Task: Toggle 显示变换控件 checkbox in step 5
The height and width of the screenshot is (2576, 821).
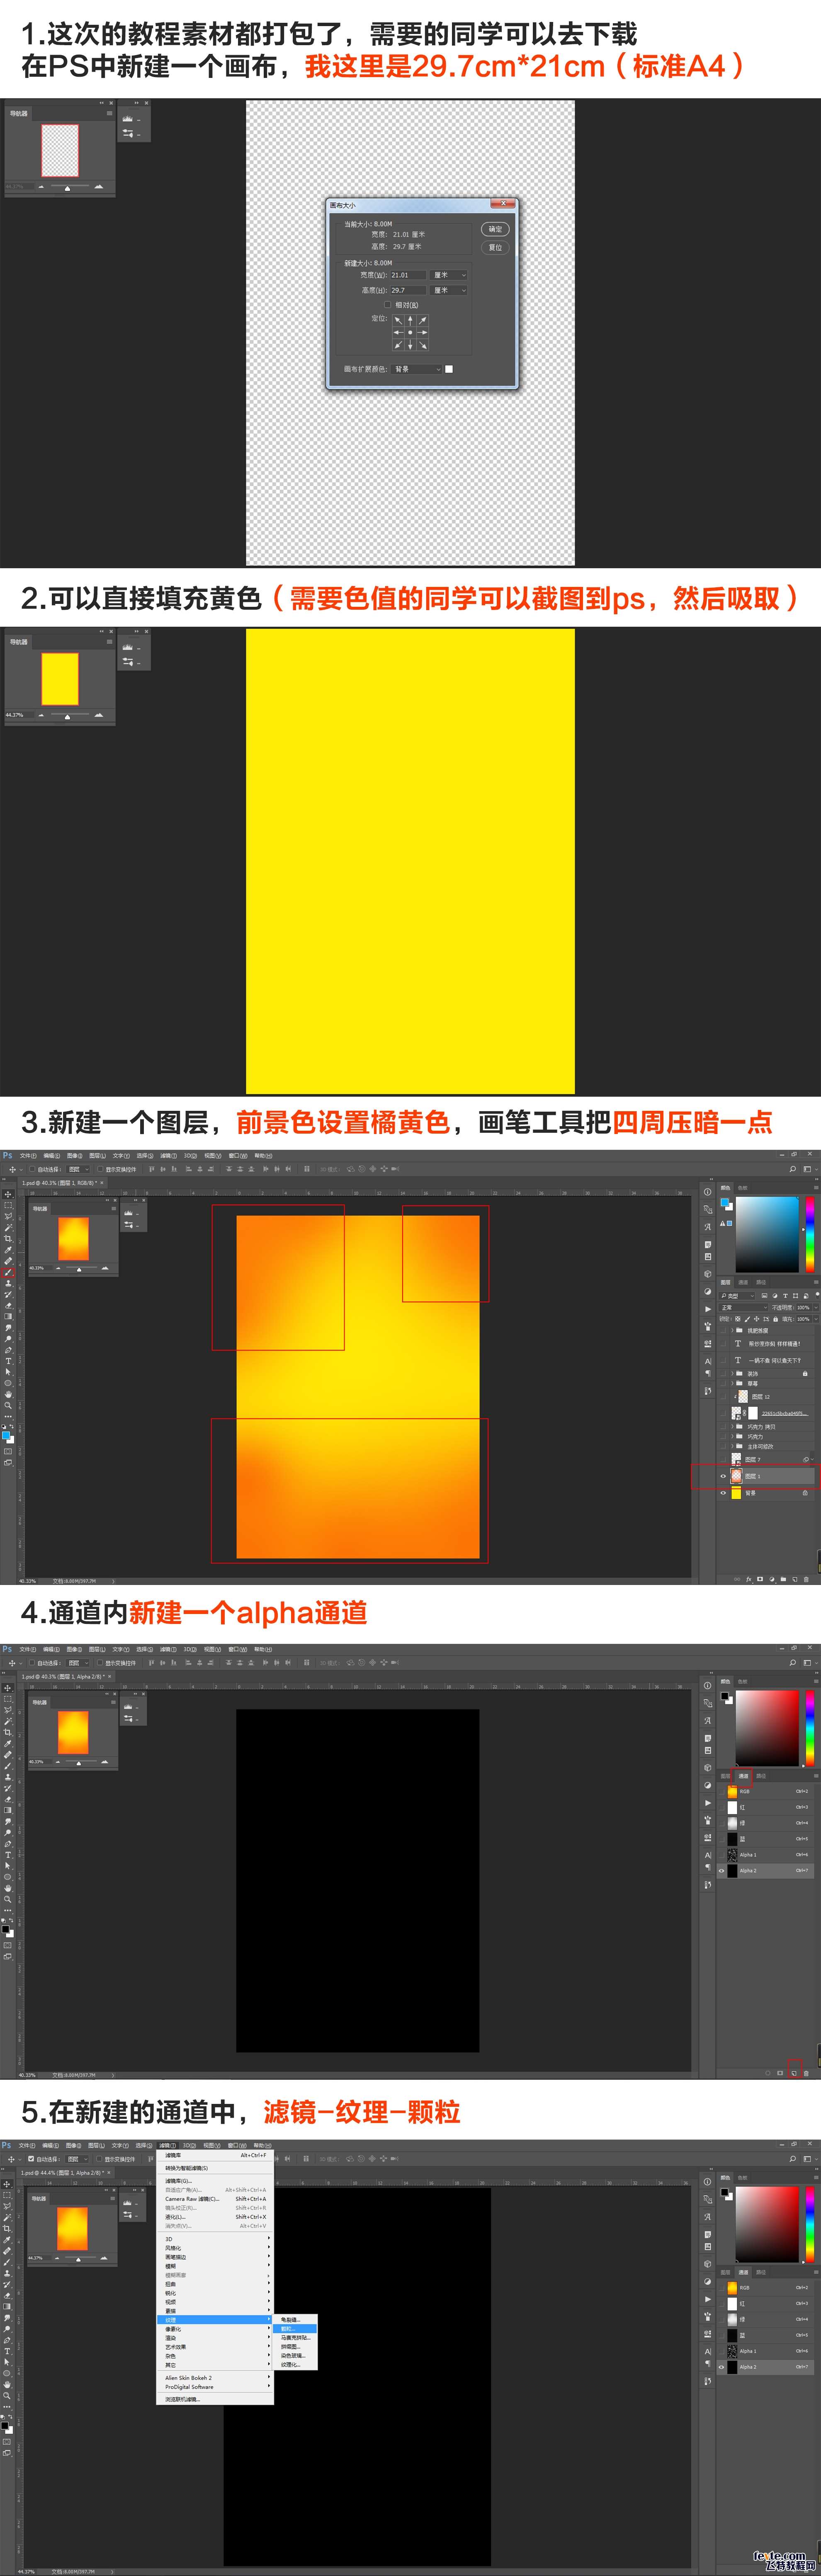Action: (x=99, y=2159)
